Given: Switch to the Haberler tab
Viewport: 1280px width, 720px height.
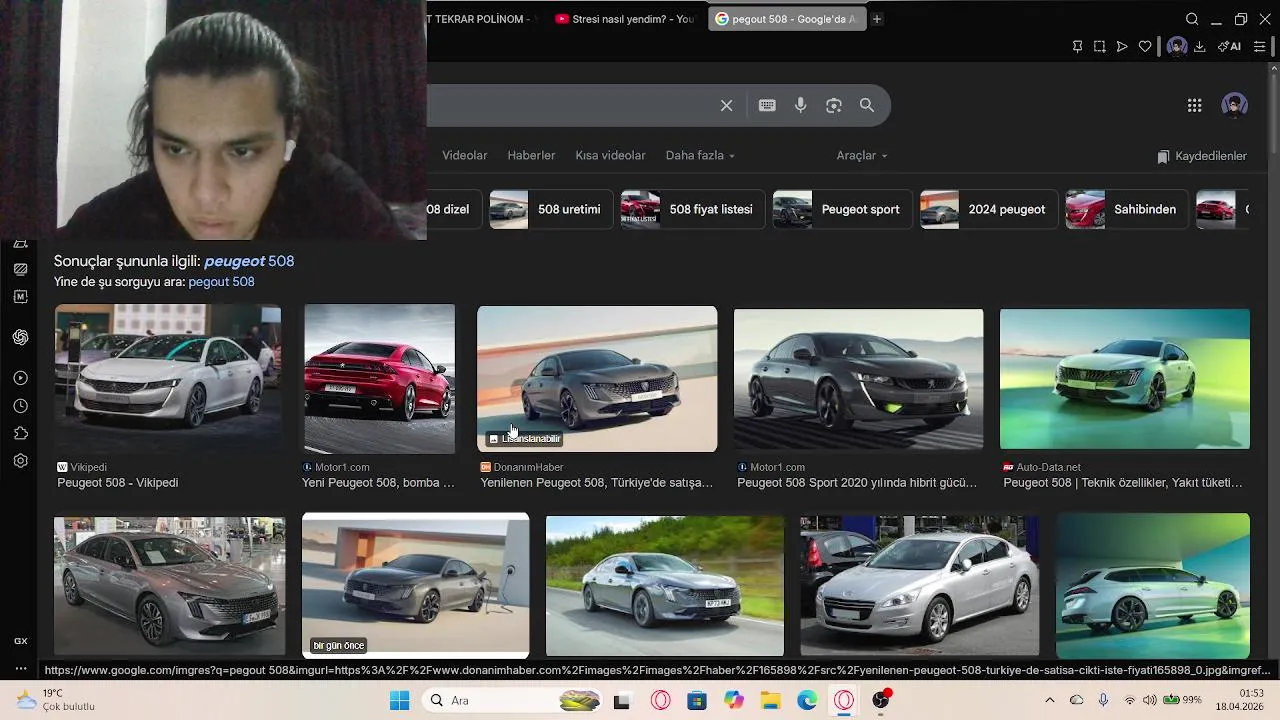Looking at the screenshot, I should coord(531,155).
